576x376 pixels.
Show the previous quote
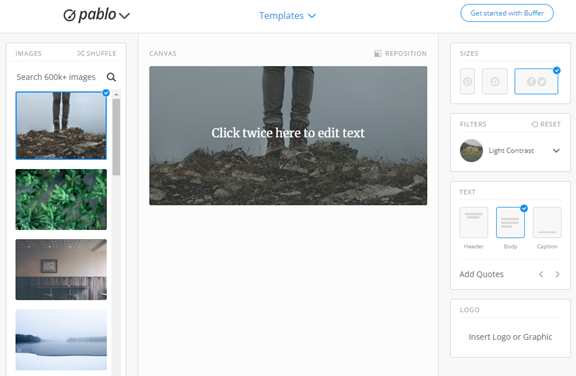pos(541,274)
